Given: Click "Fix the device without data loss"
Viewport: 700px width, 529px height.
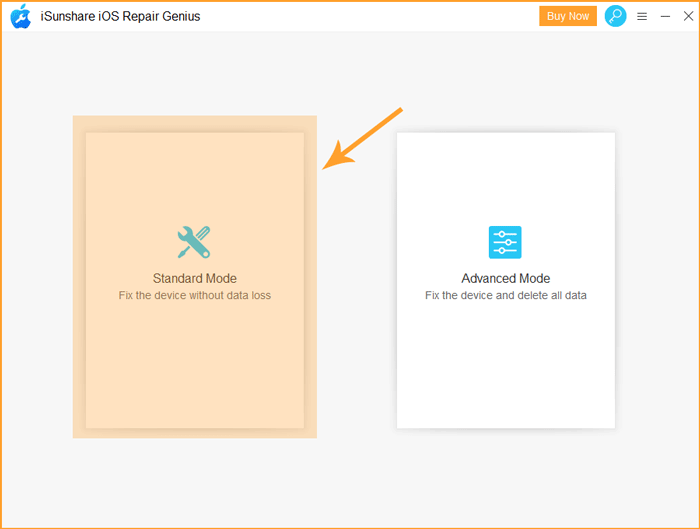Looking at the screenshot, I should pos(195,295).
